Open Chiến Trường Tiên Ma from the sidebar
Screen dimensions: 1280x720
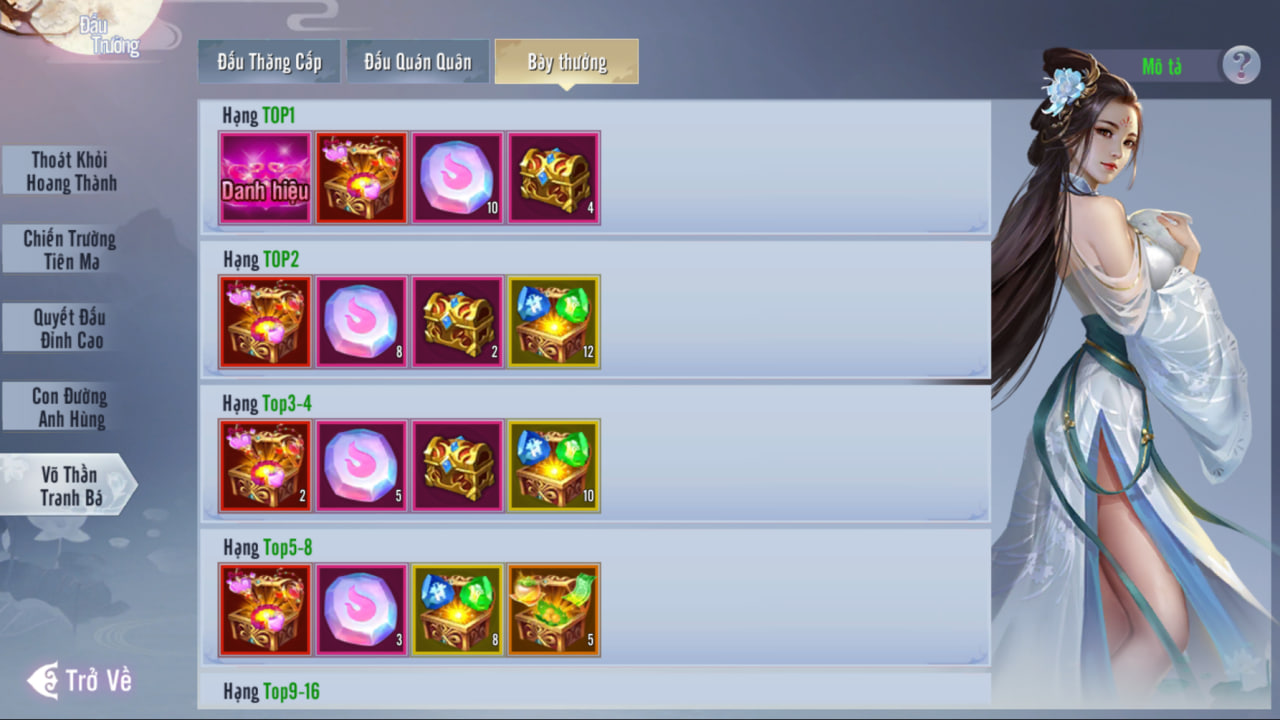68,250
